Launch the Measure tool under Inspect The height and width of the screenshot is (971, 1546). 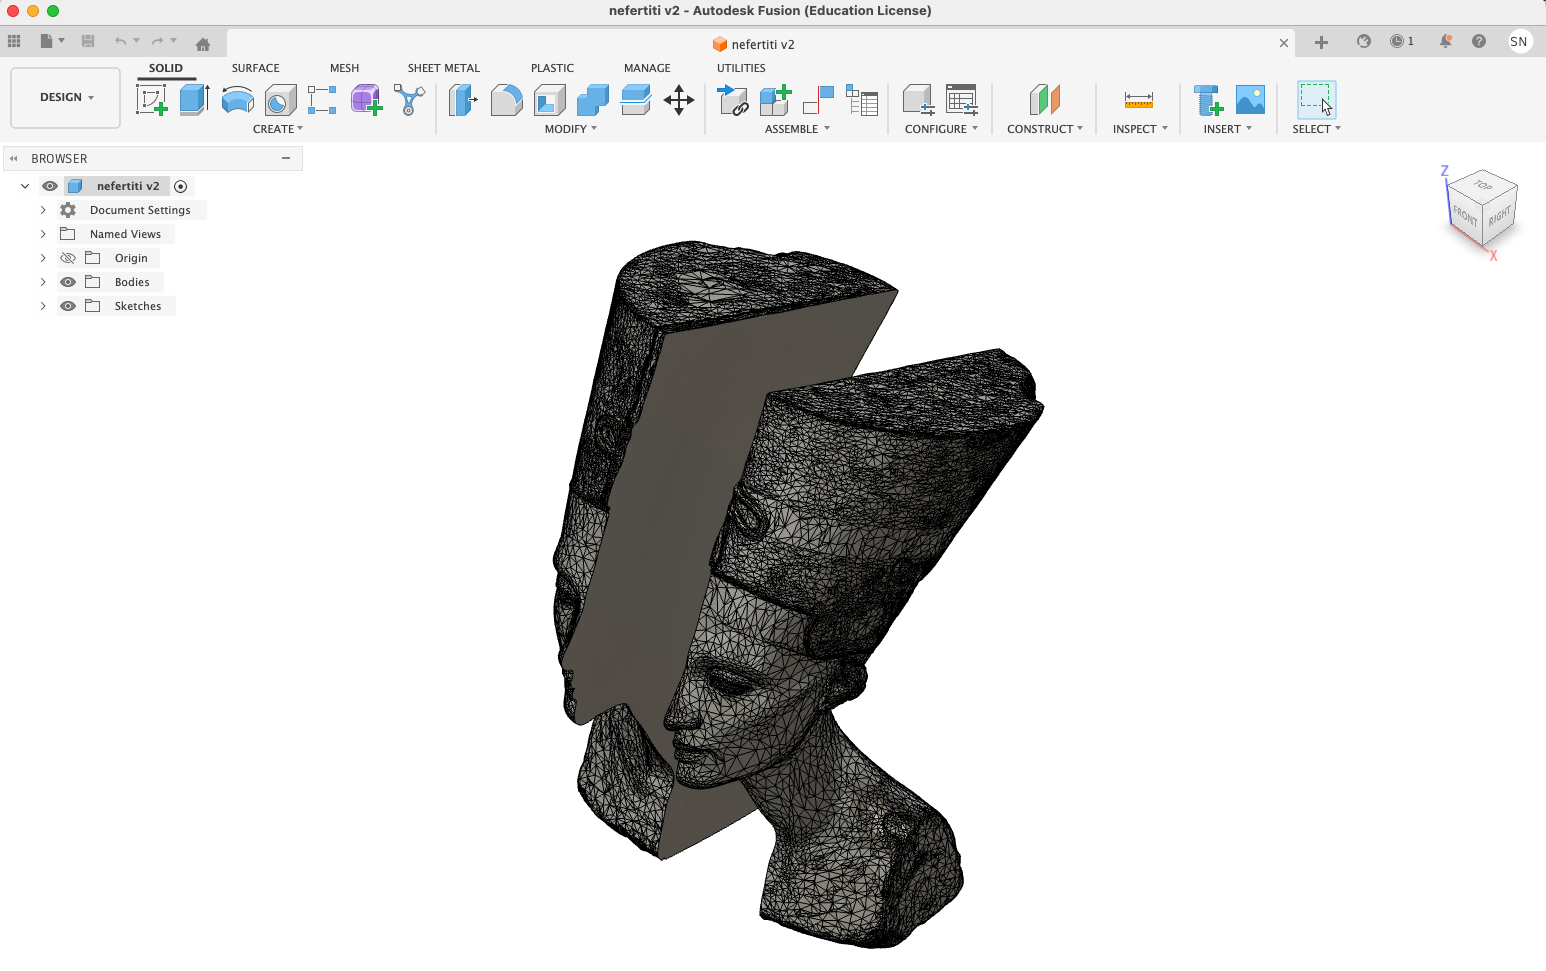[1137, 100]
